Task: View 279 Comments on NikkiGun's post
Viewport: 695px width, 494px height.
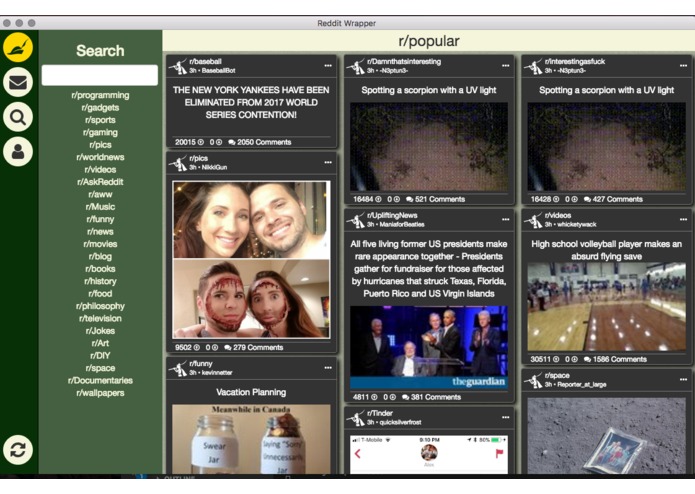Action: tap(254, 347)
